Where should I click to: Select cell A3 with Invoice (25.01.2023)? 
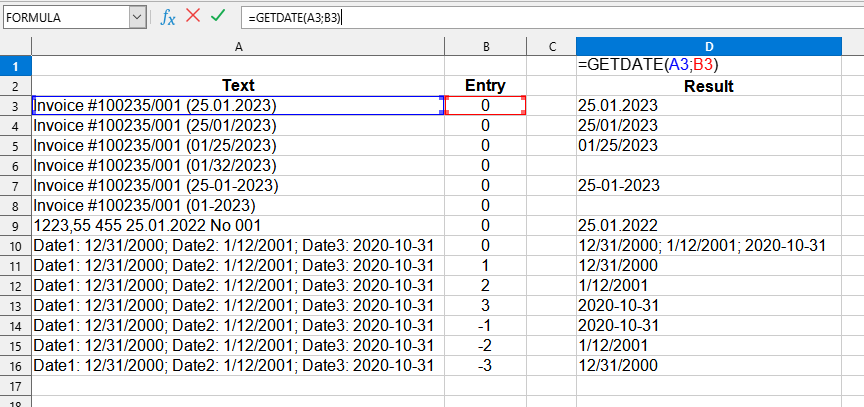click(x=238, y=106)
